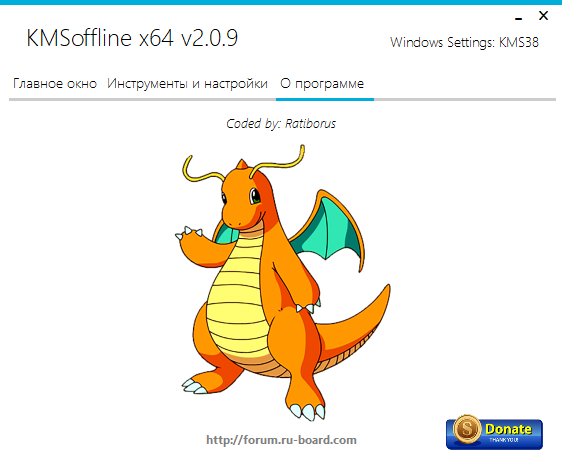The image size is (562, 467).
Task: Switch to the Главное окно tab
Action: 55,84
